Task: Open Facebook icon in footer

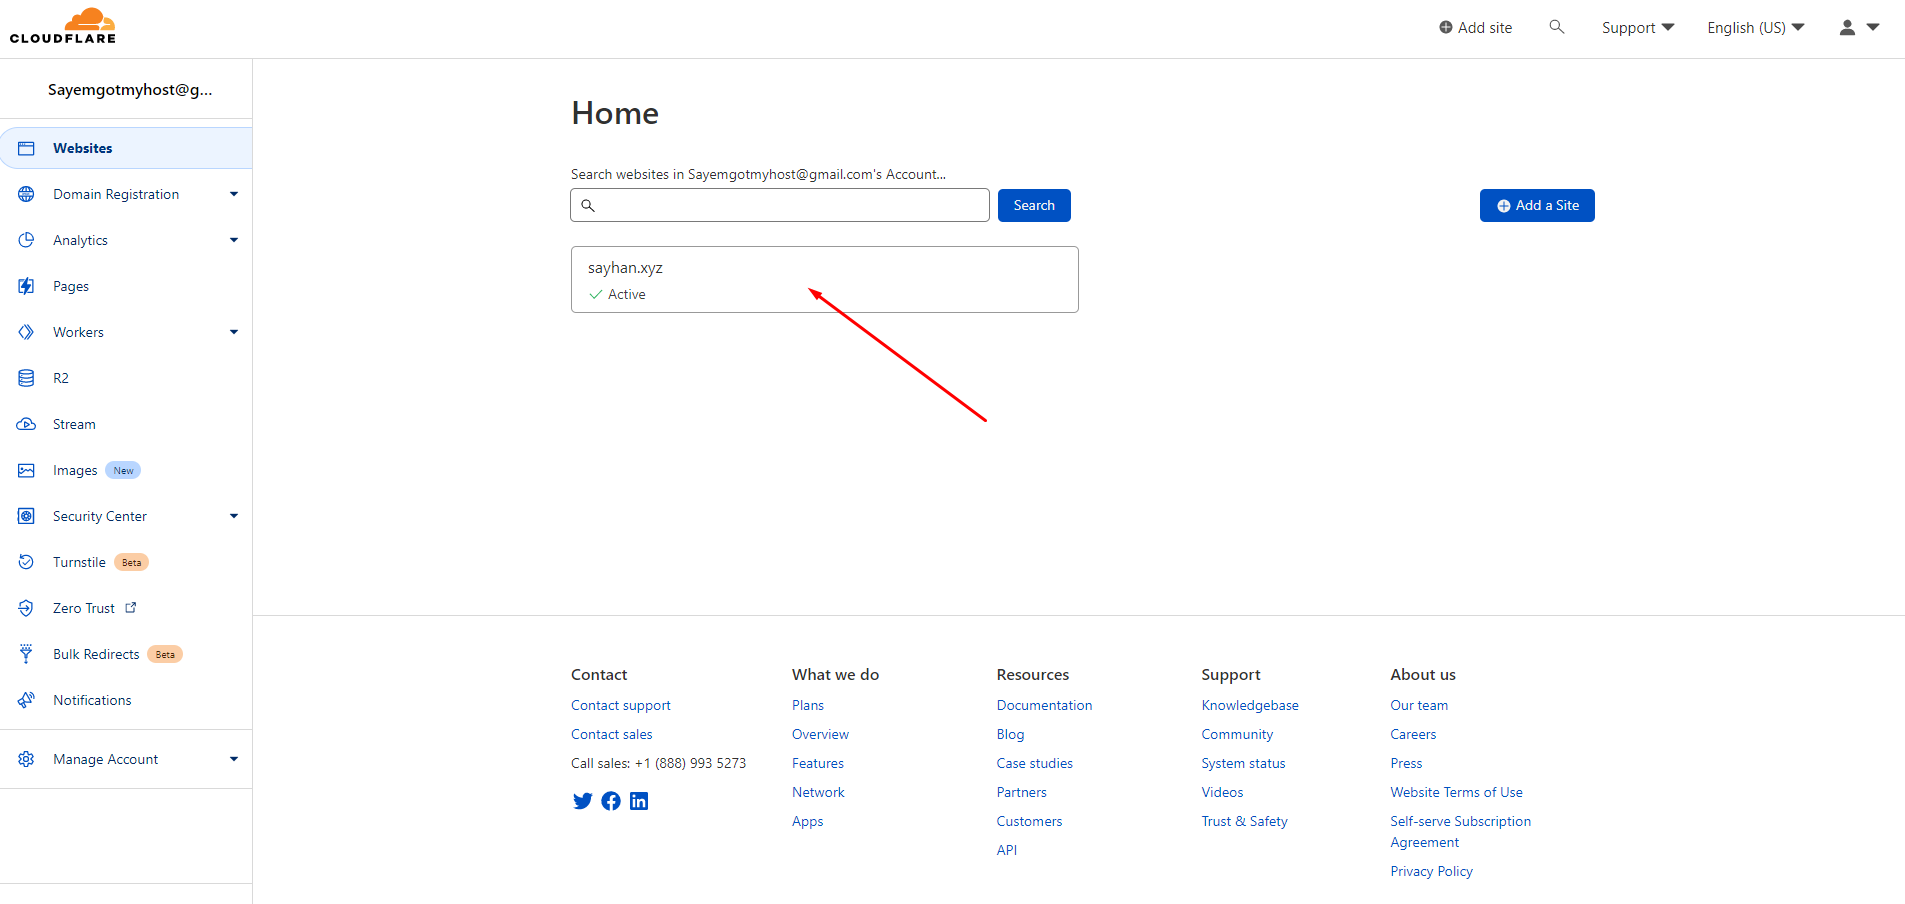Action: [611, 801]
